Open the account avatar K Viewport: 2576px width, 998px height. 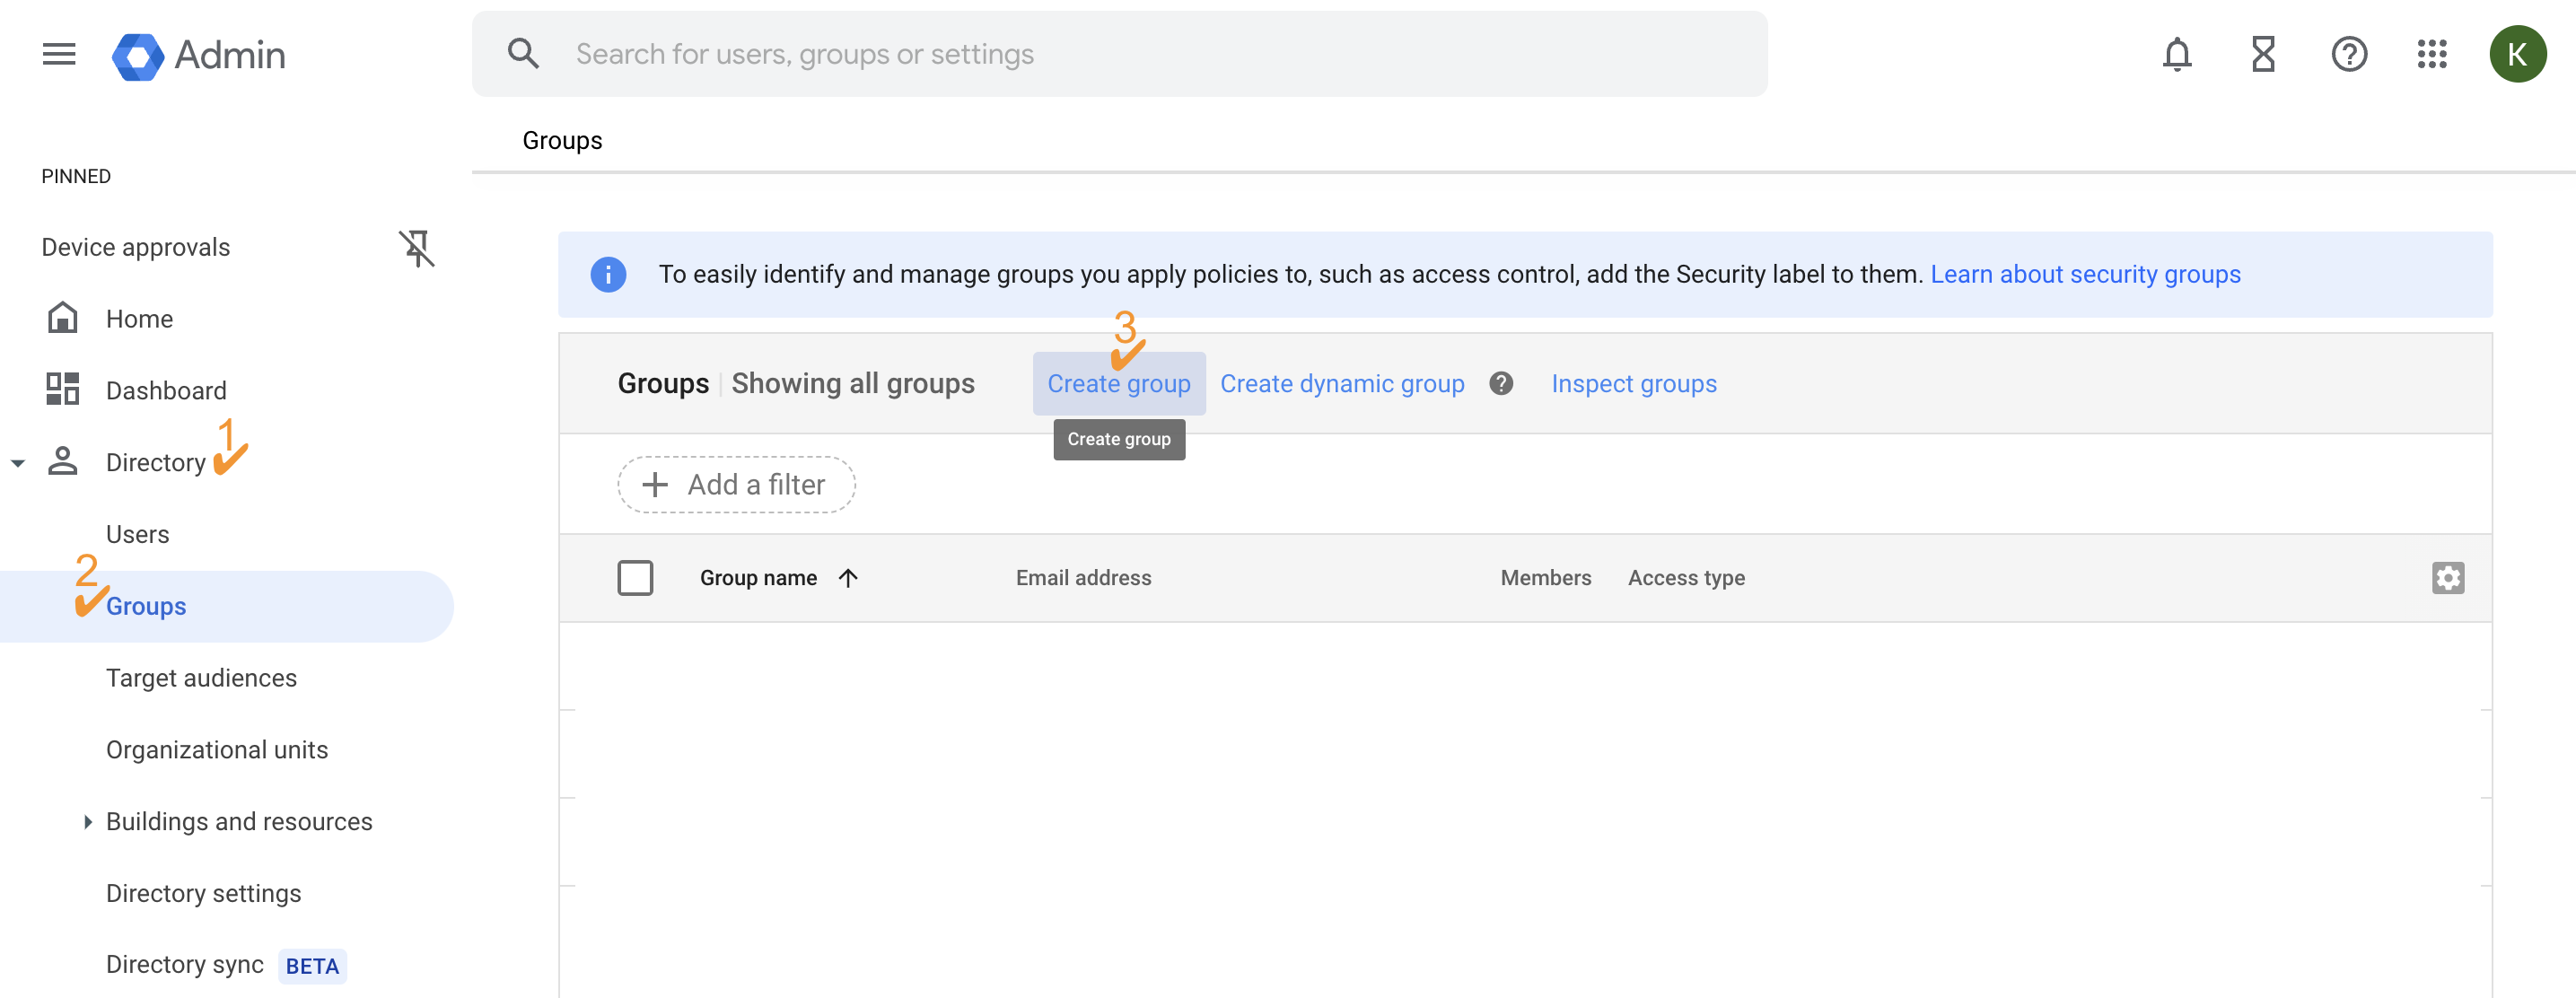(2519, 54)
